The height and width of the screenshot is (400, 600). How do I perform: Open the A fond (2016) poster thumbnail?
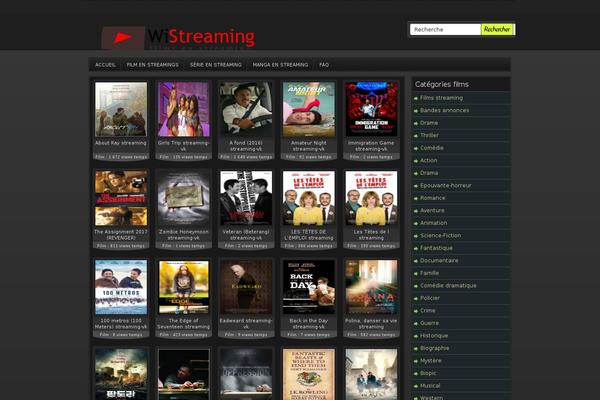pyautogui.click(x=246, y=109)
